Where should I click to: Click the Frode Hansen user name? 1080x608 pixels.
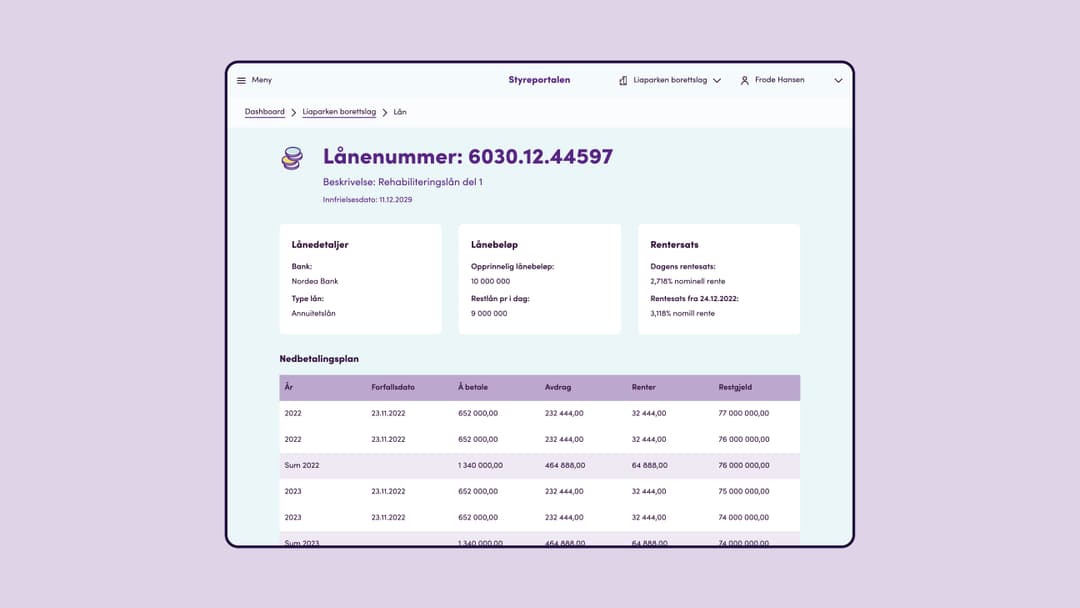779,80
